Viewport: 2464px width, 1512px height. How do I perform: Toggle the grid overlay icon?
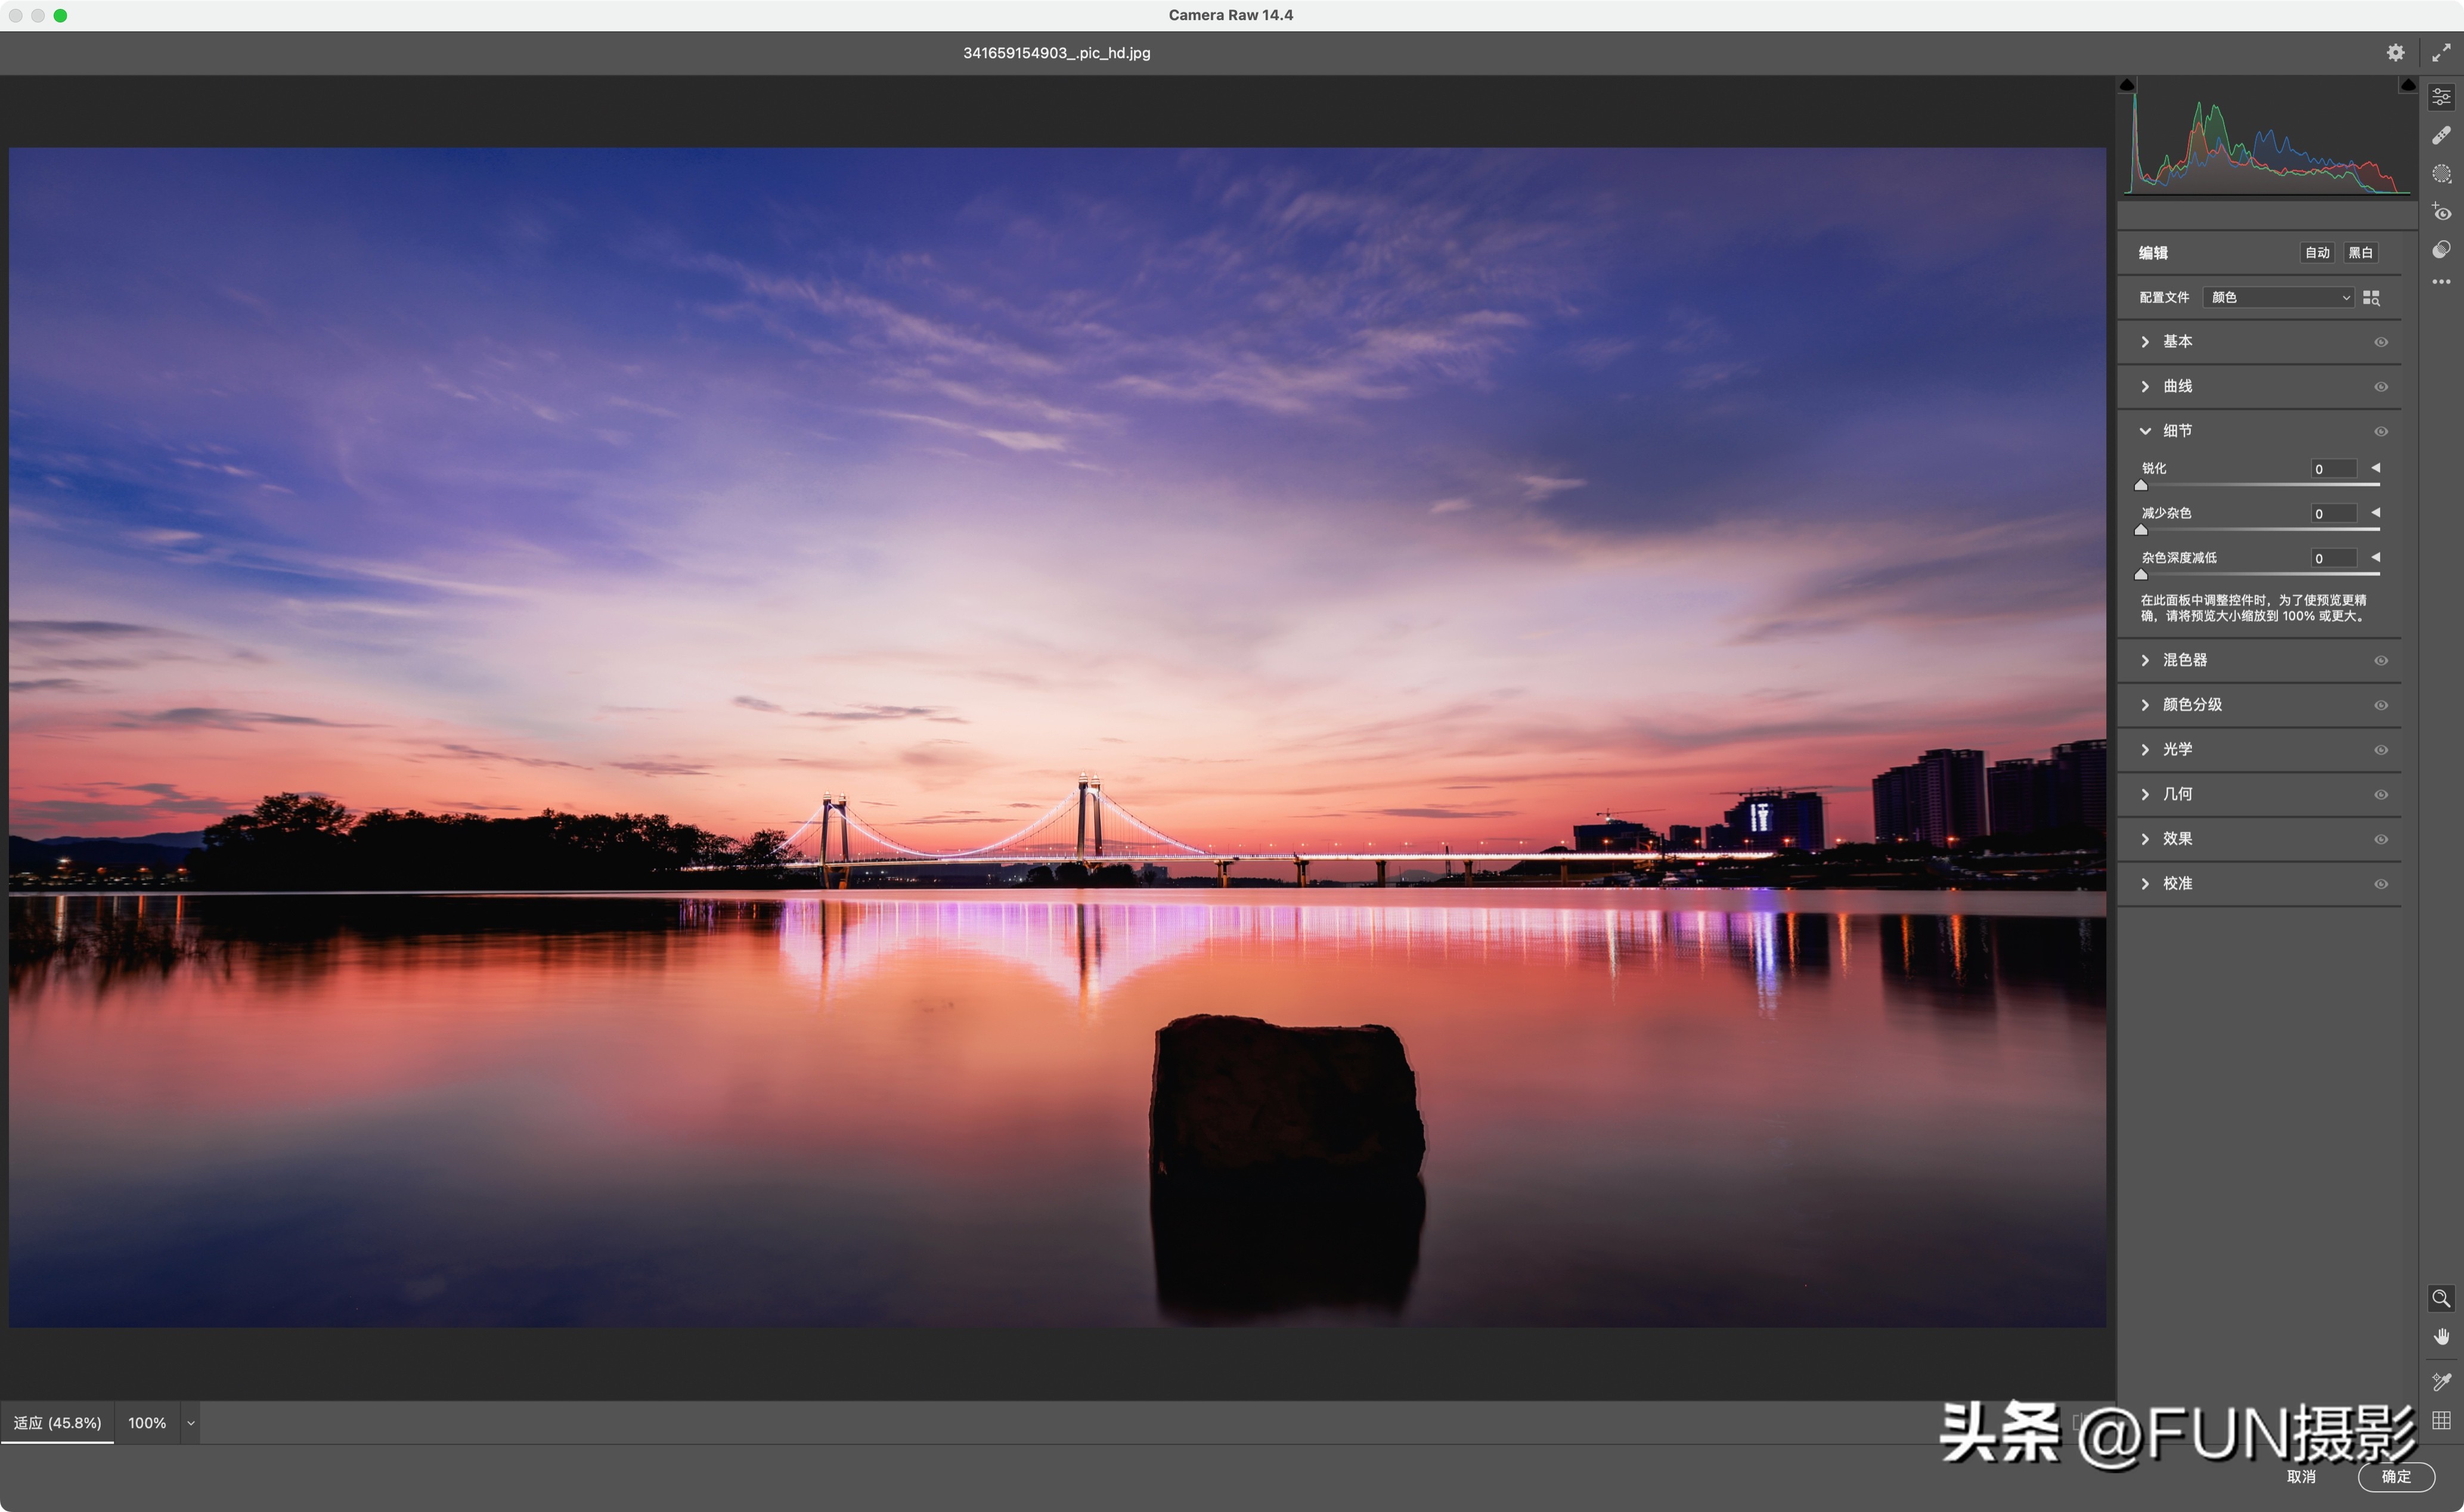2441,1420
